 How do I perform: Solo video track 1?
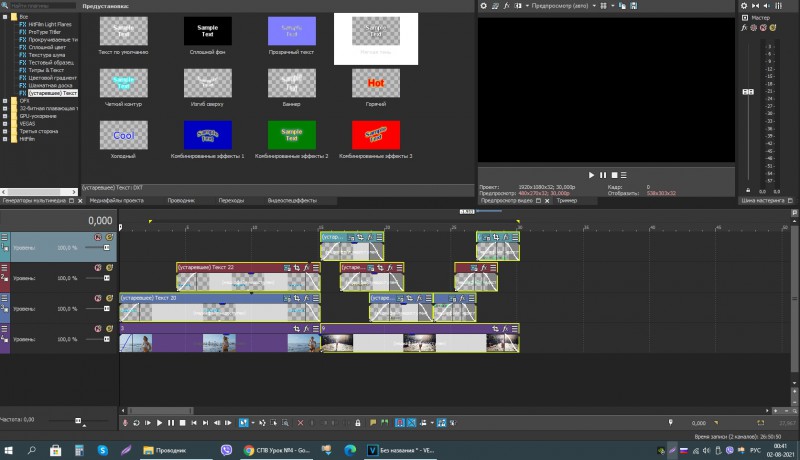coord(109,237)
